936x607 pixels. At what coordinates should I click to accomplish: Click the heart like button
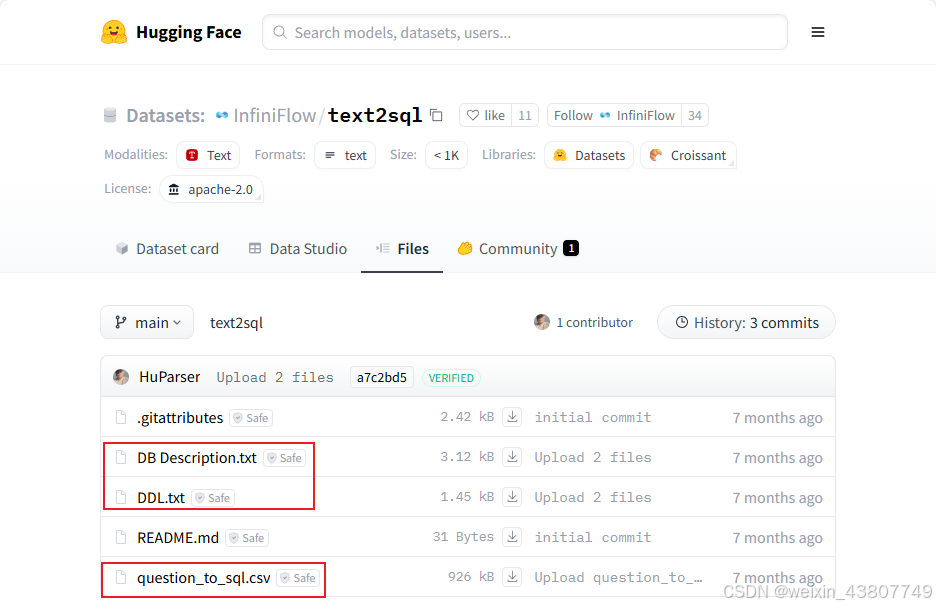click(x=485, y=115)
